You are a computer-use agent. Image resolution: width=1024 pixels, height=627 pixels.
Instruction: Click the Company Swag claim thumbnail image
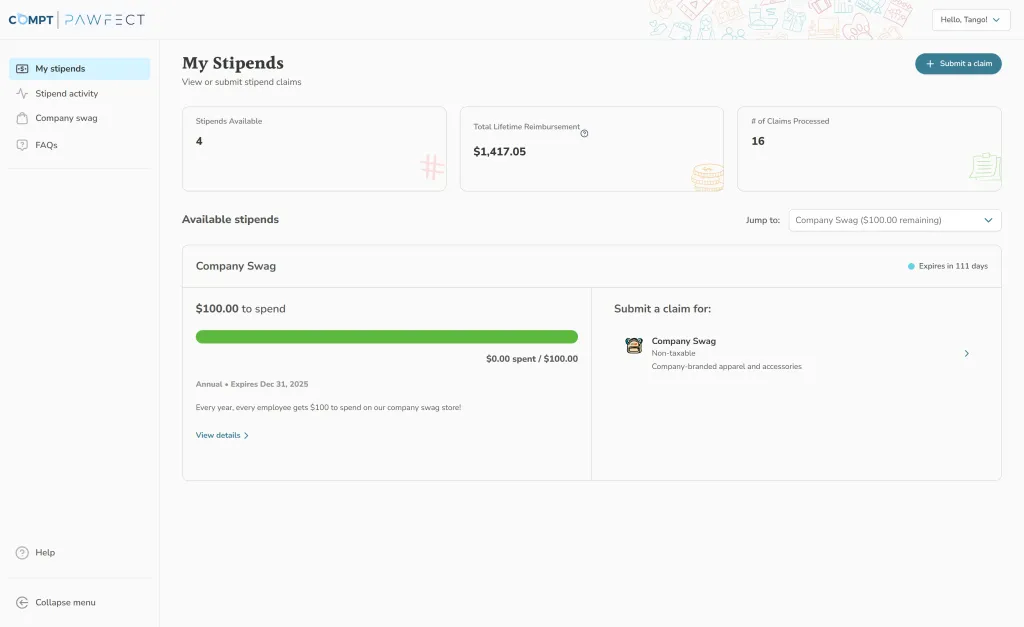(633, 346)
